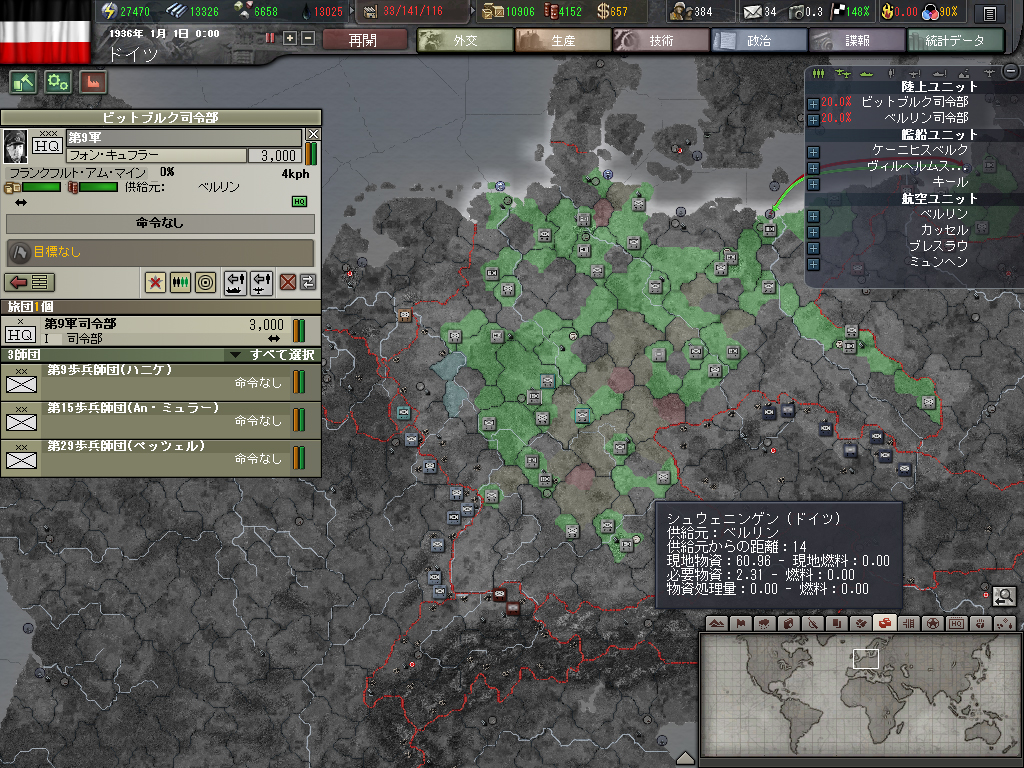
Task: Open the 政治 politics tab
Action: (x=759, y=40)
